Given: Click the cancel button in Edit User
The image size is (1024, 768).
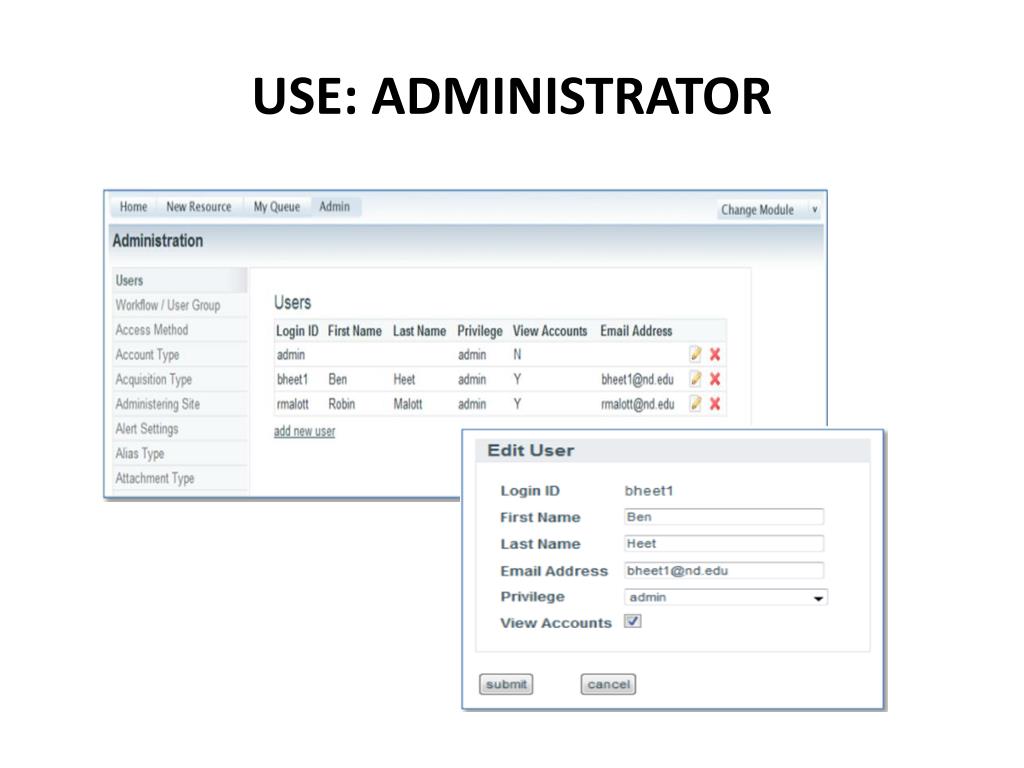Looking at the screenshot, I should click(x=608, y=684).
